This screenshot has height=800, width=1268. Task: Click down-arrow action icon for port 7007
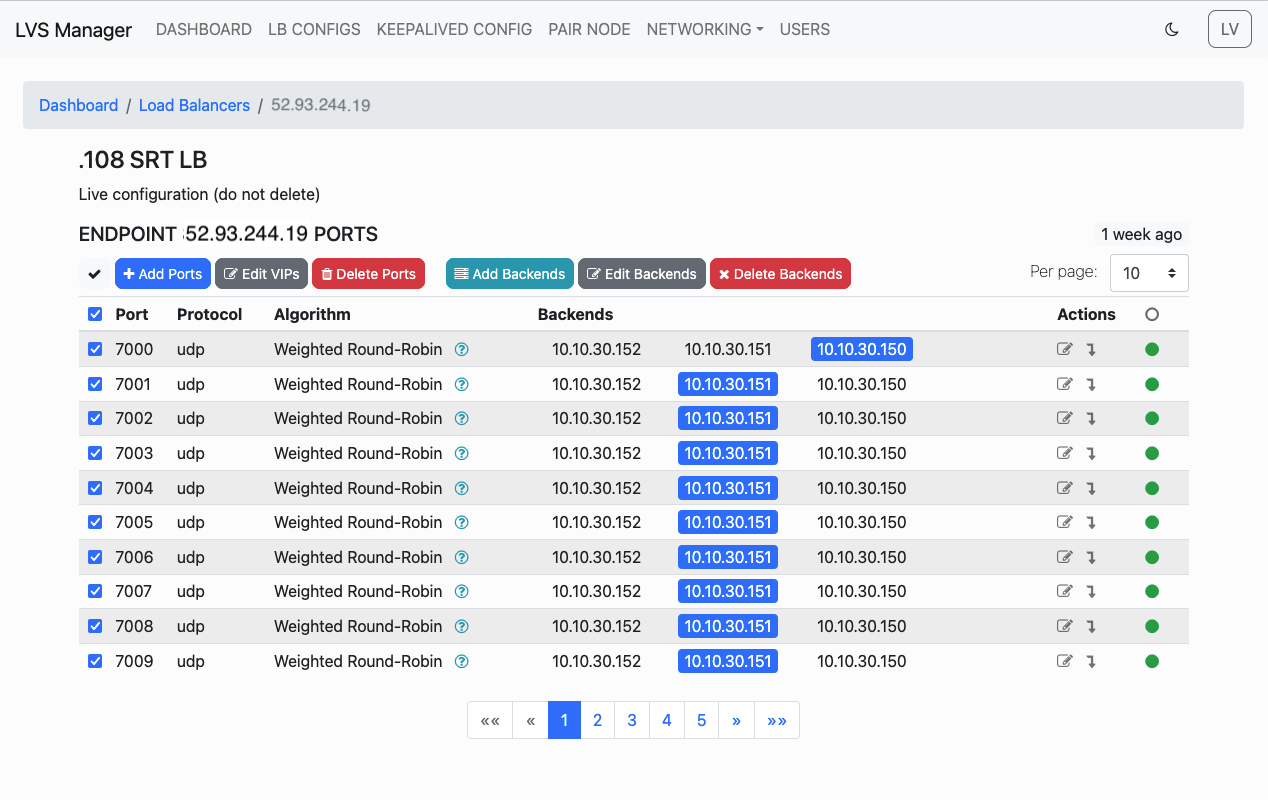[1091, 592]
